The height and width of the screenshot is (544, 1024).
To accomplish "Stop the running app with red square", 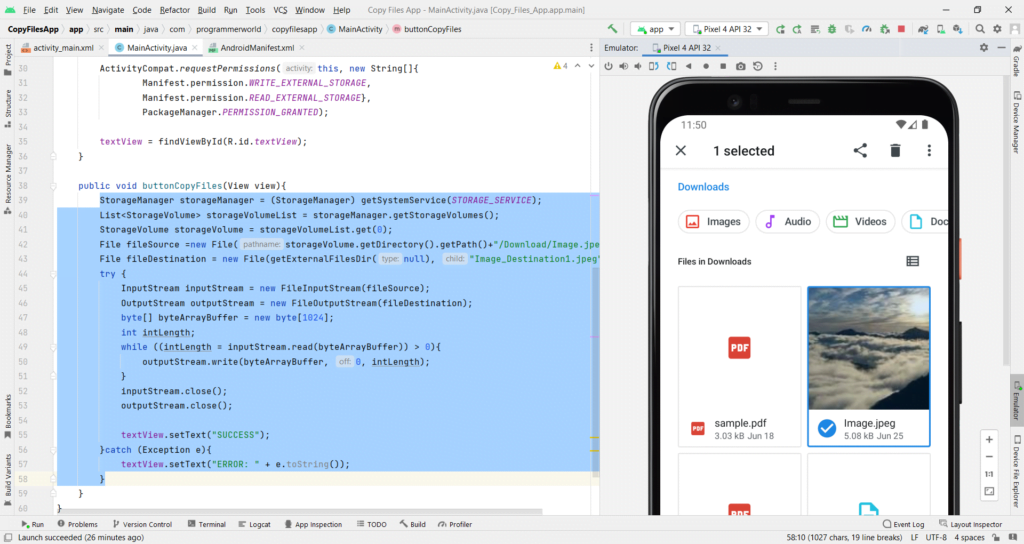I will point(901,29).
